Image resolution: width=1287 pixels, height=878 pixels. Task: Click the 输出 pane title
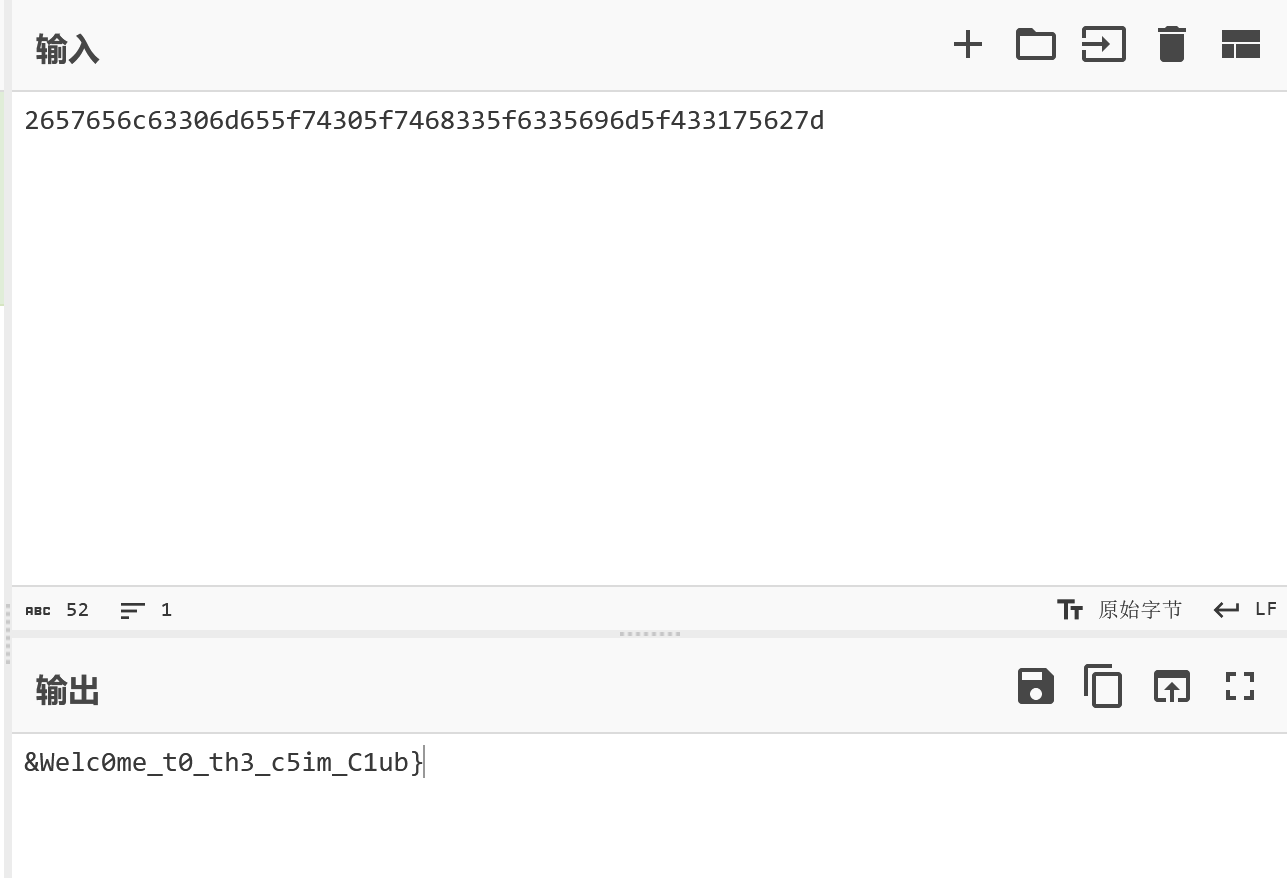[x=67, y=690]
